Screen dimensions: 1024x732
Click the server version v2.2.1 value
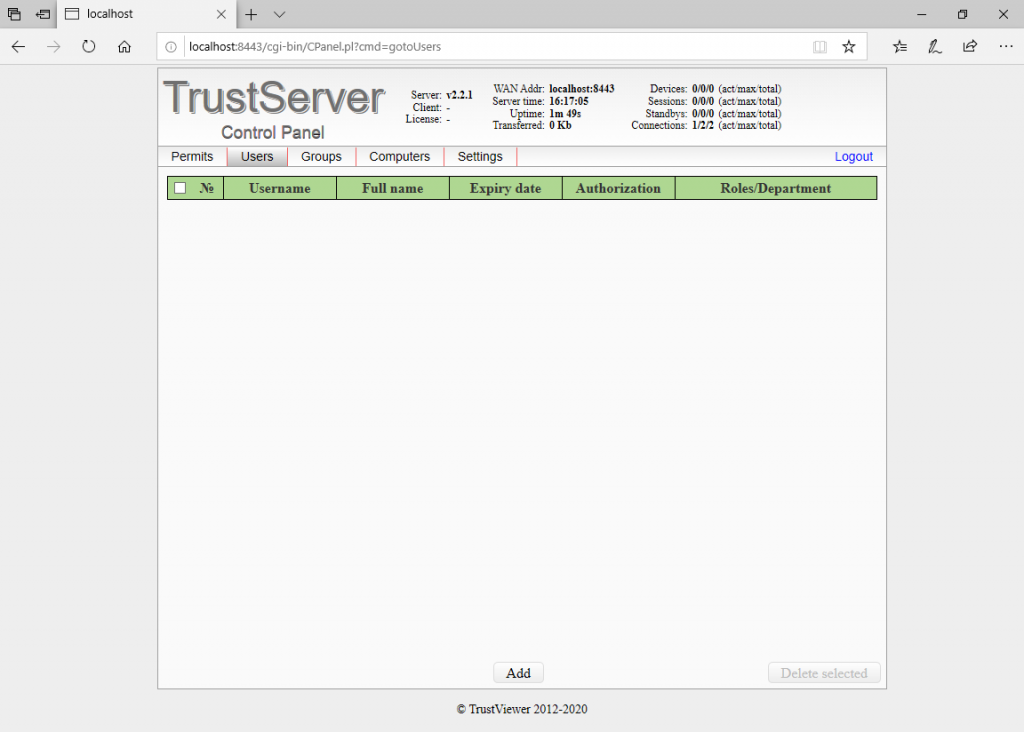459,95
